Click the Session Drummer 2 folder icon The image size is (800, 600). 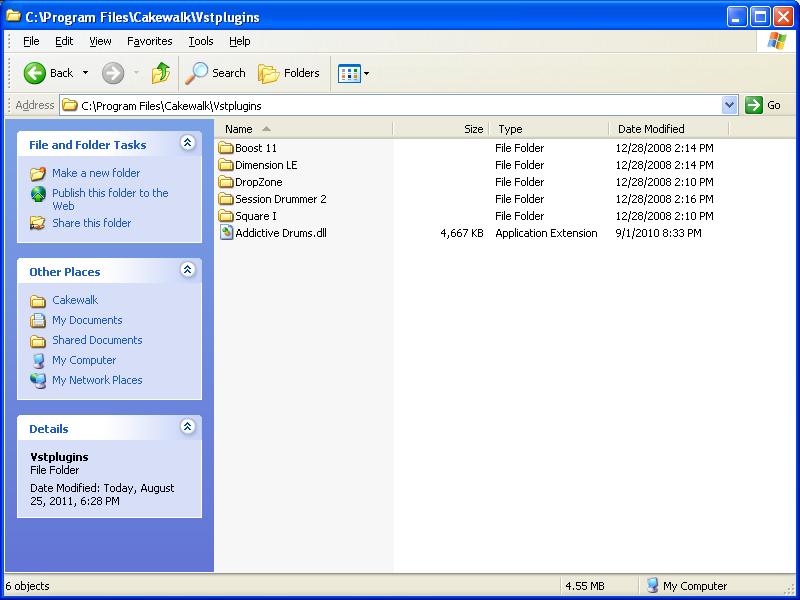(x=226, y=199)
